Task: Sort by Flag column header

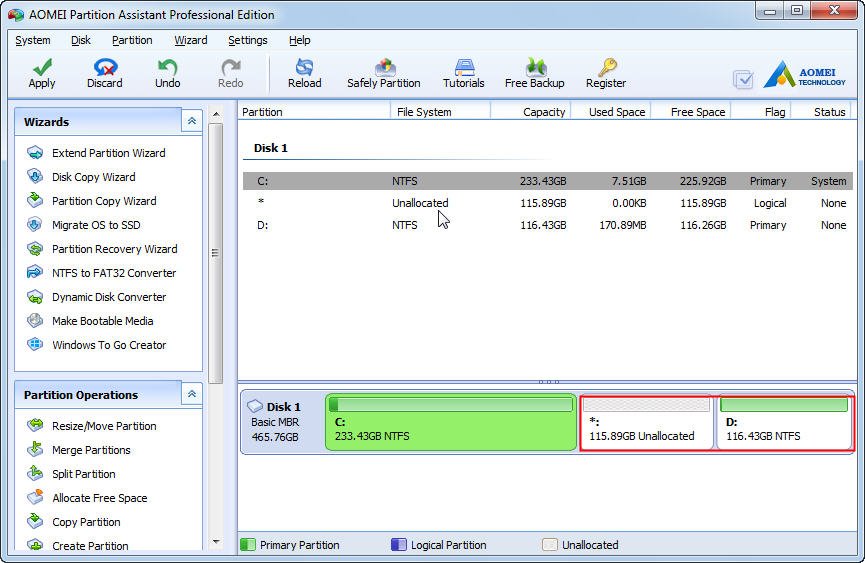Action: (x=761, y=112)
